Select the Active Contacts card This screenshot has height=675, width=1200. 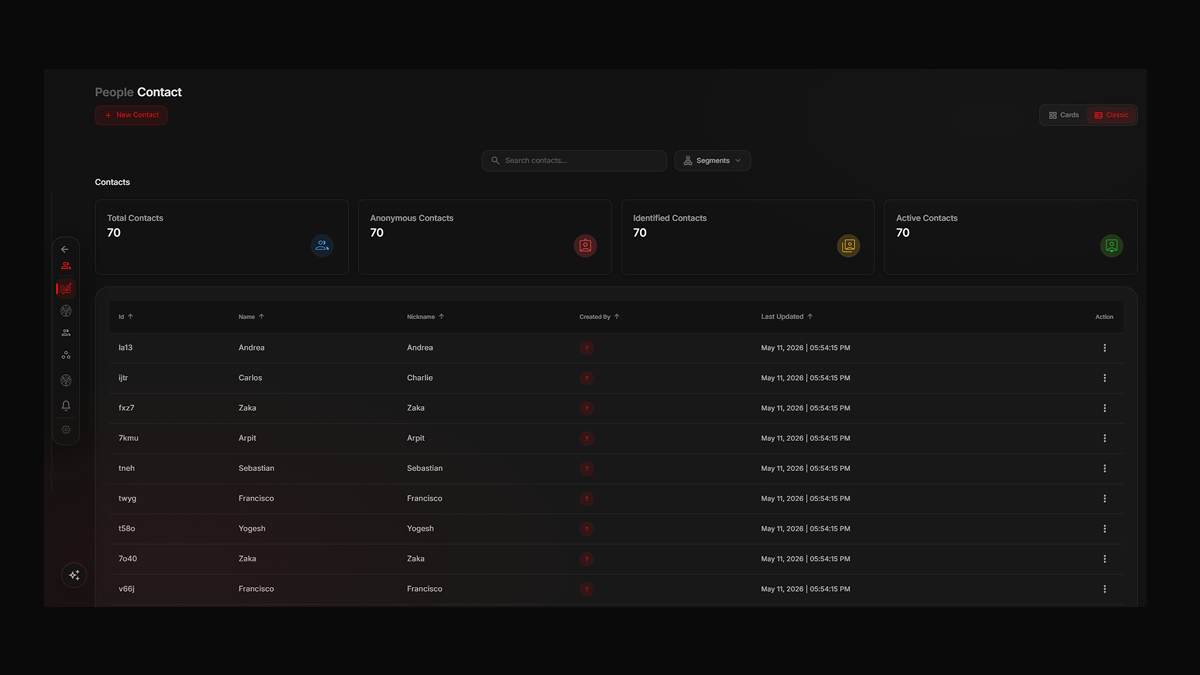coord(1011,237)
